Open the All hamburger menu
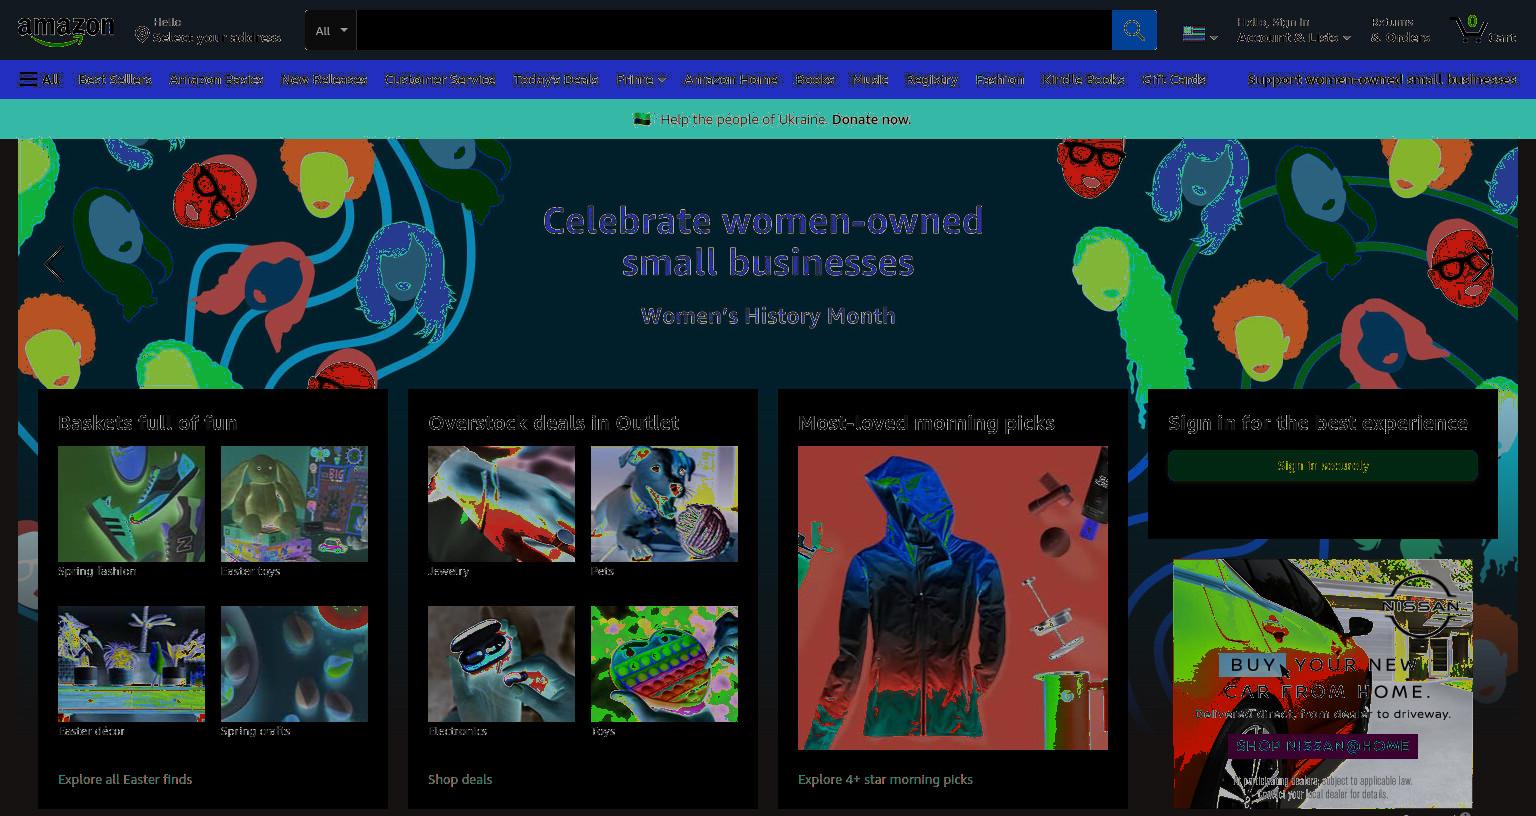The height and width of the screenshot is (816, 1536). pyautogui.click(x=40, y=79)
